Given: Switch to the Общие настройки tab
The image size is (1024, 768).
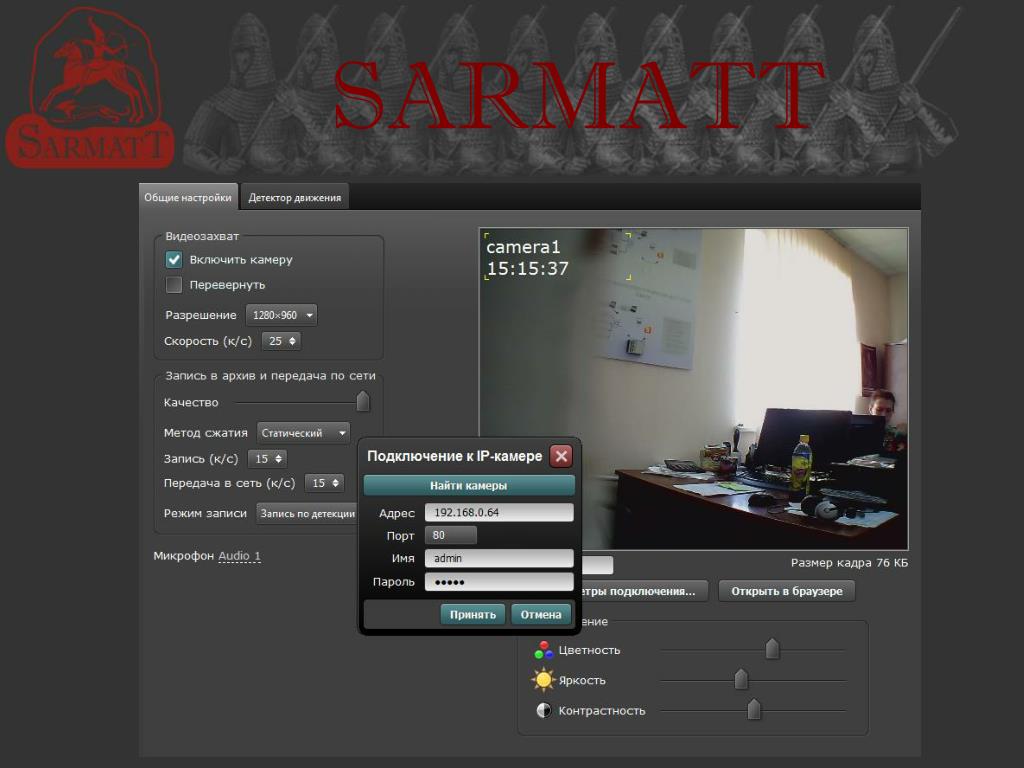Looking at the screenshot, I should coord(188,197).
